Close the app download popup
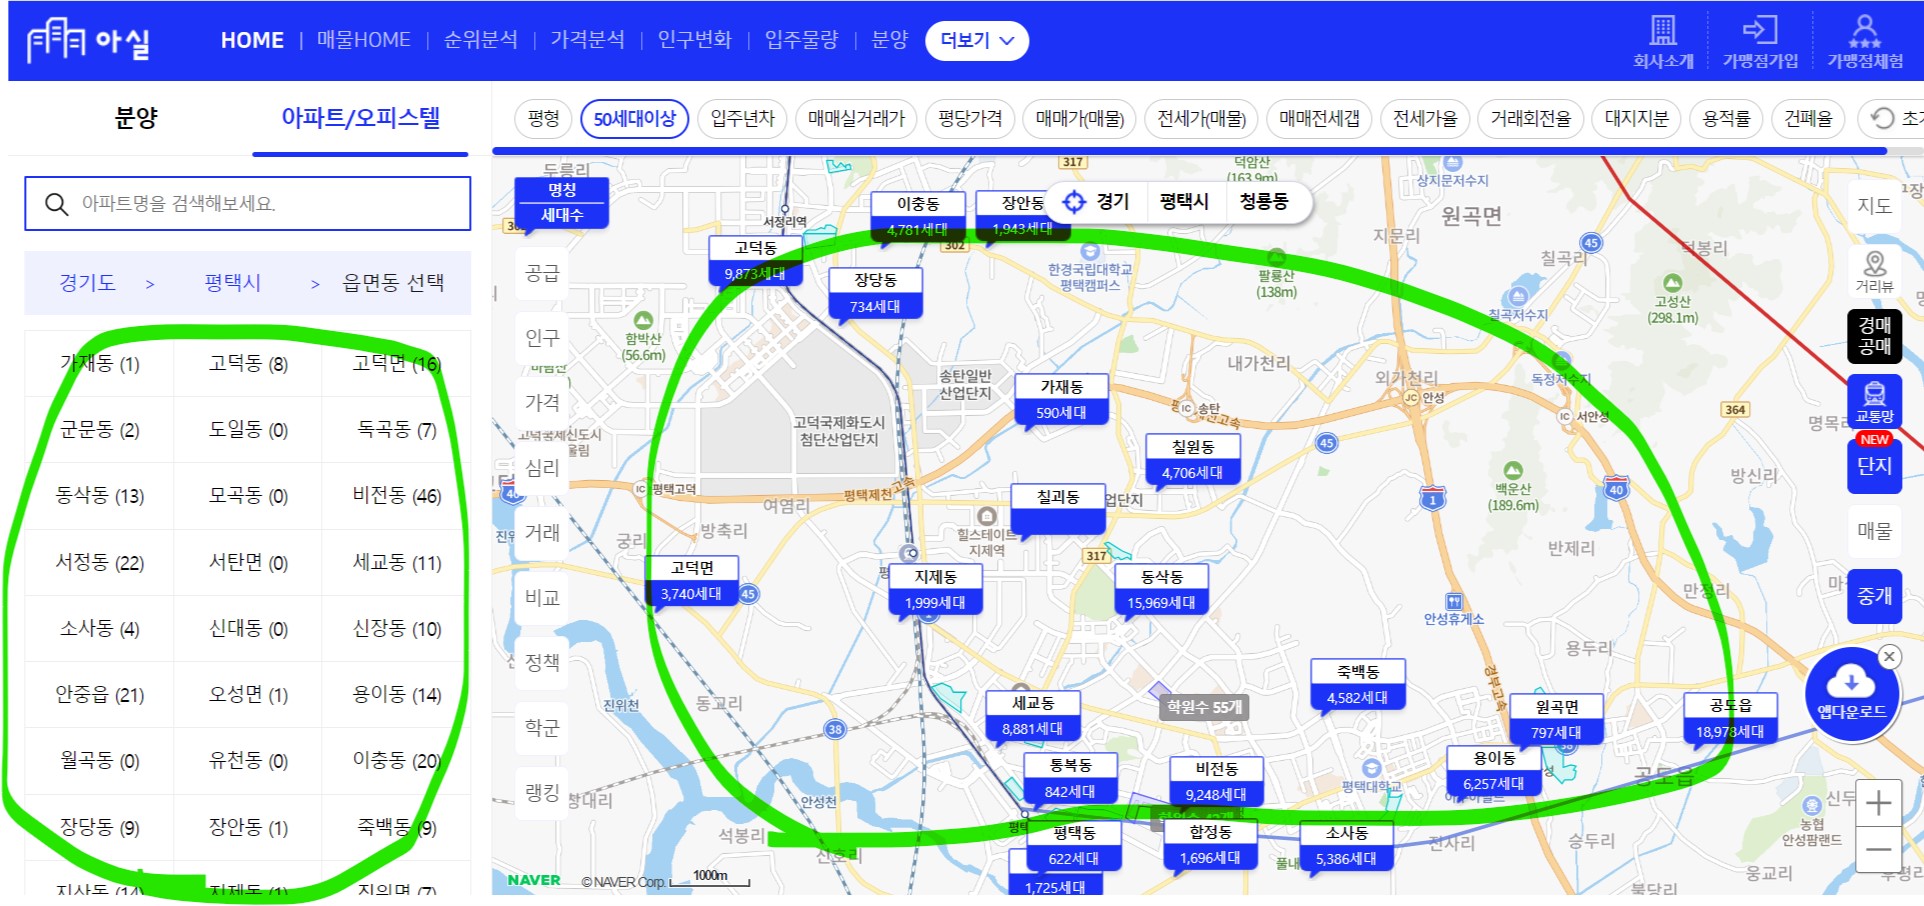The height and width of the screenshot is (906, 1924). click(1889, 657)
